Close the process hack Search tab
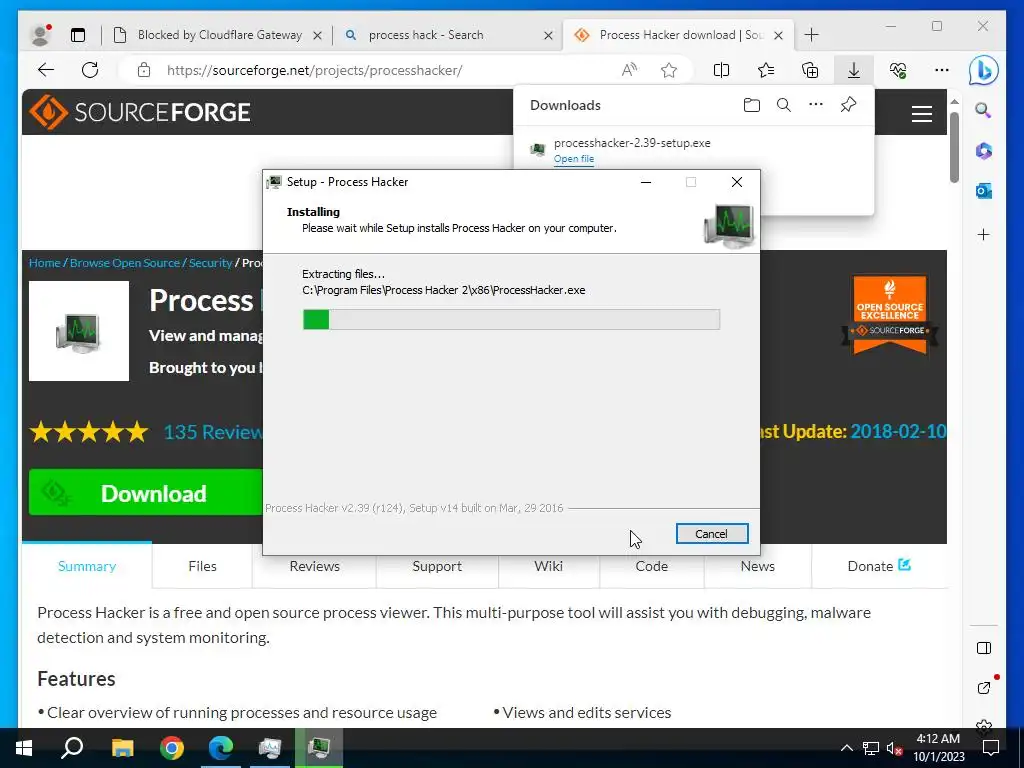 [549, 35]
